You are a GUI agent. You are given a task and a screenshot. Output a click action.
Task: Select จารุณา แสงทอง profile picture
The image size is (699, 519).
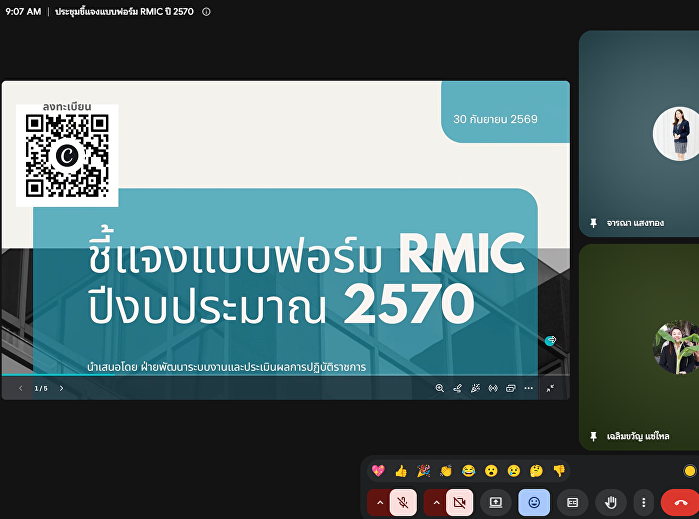point(677,134)
